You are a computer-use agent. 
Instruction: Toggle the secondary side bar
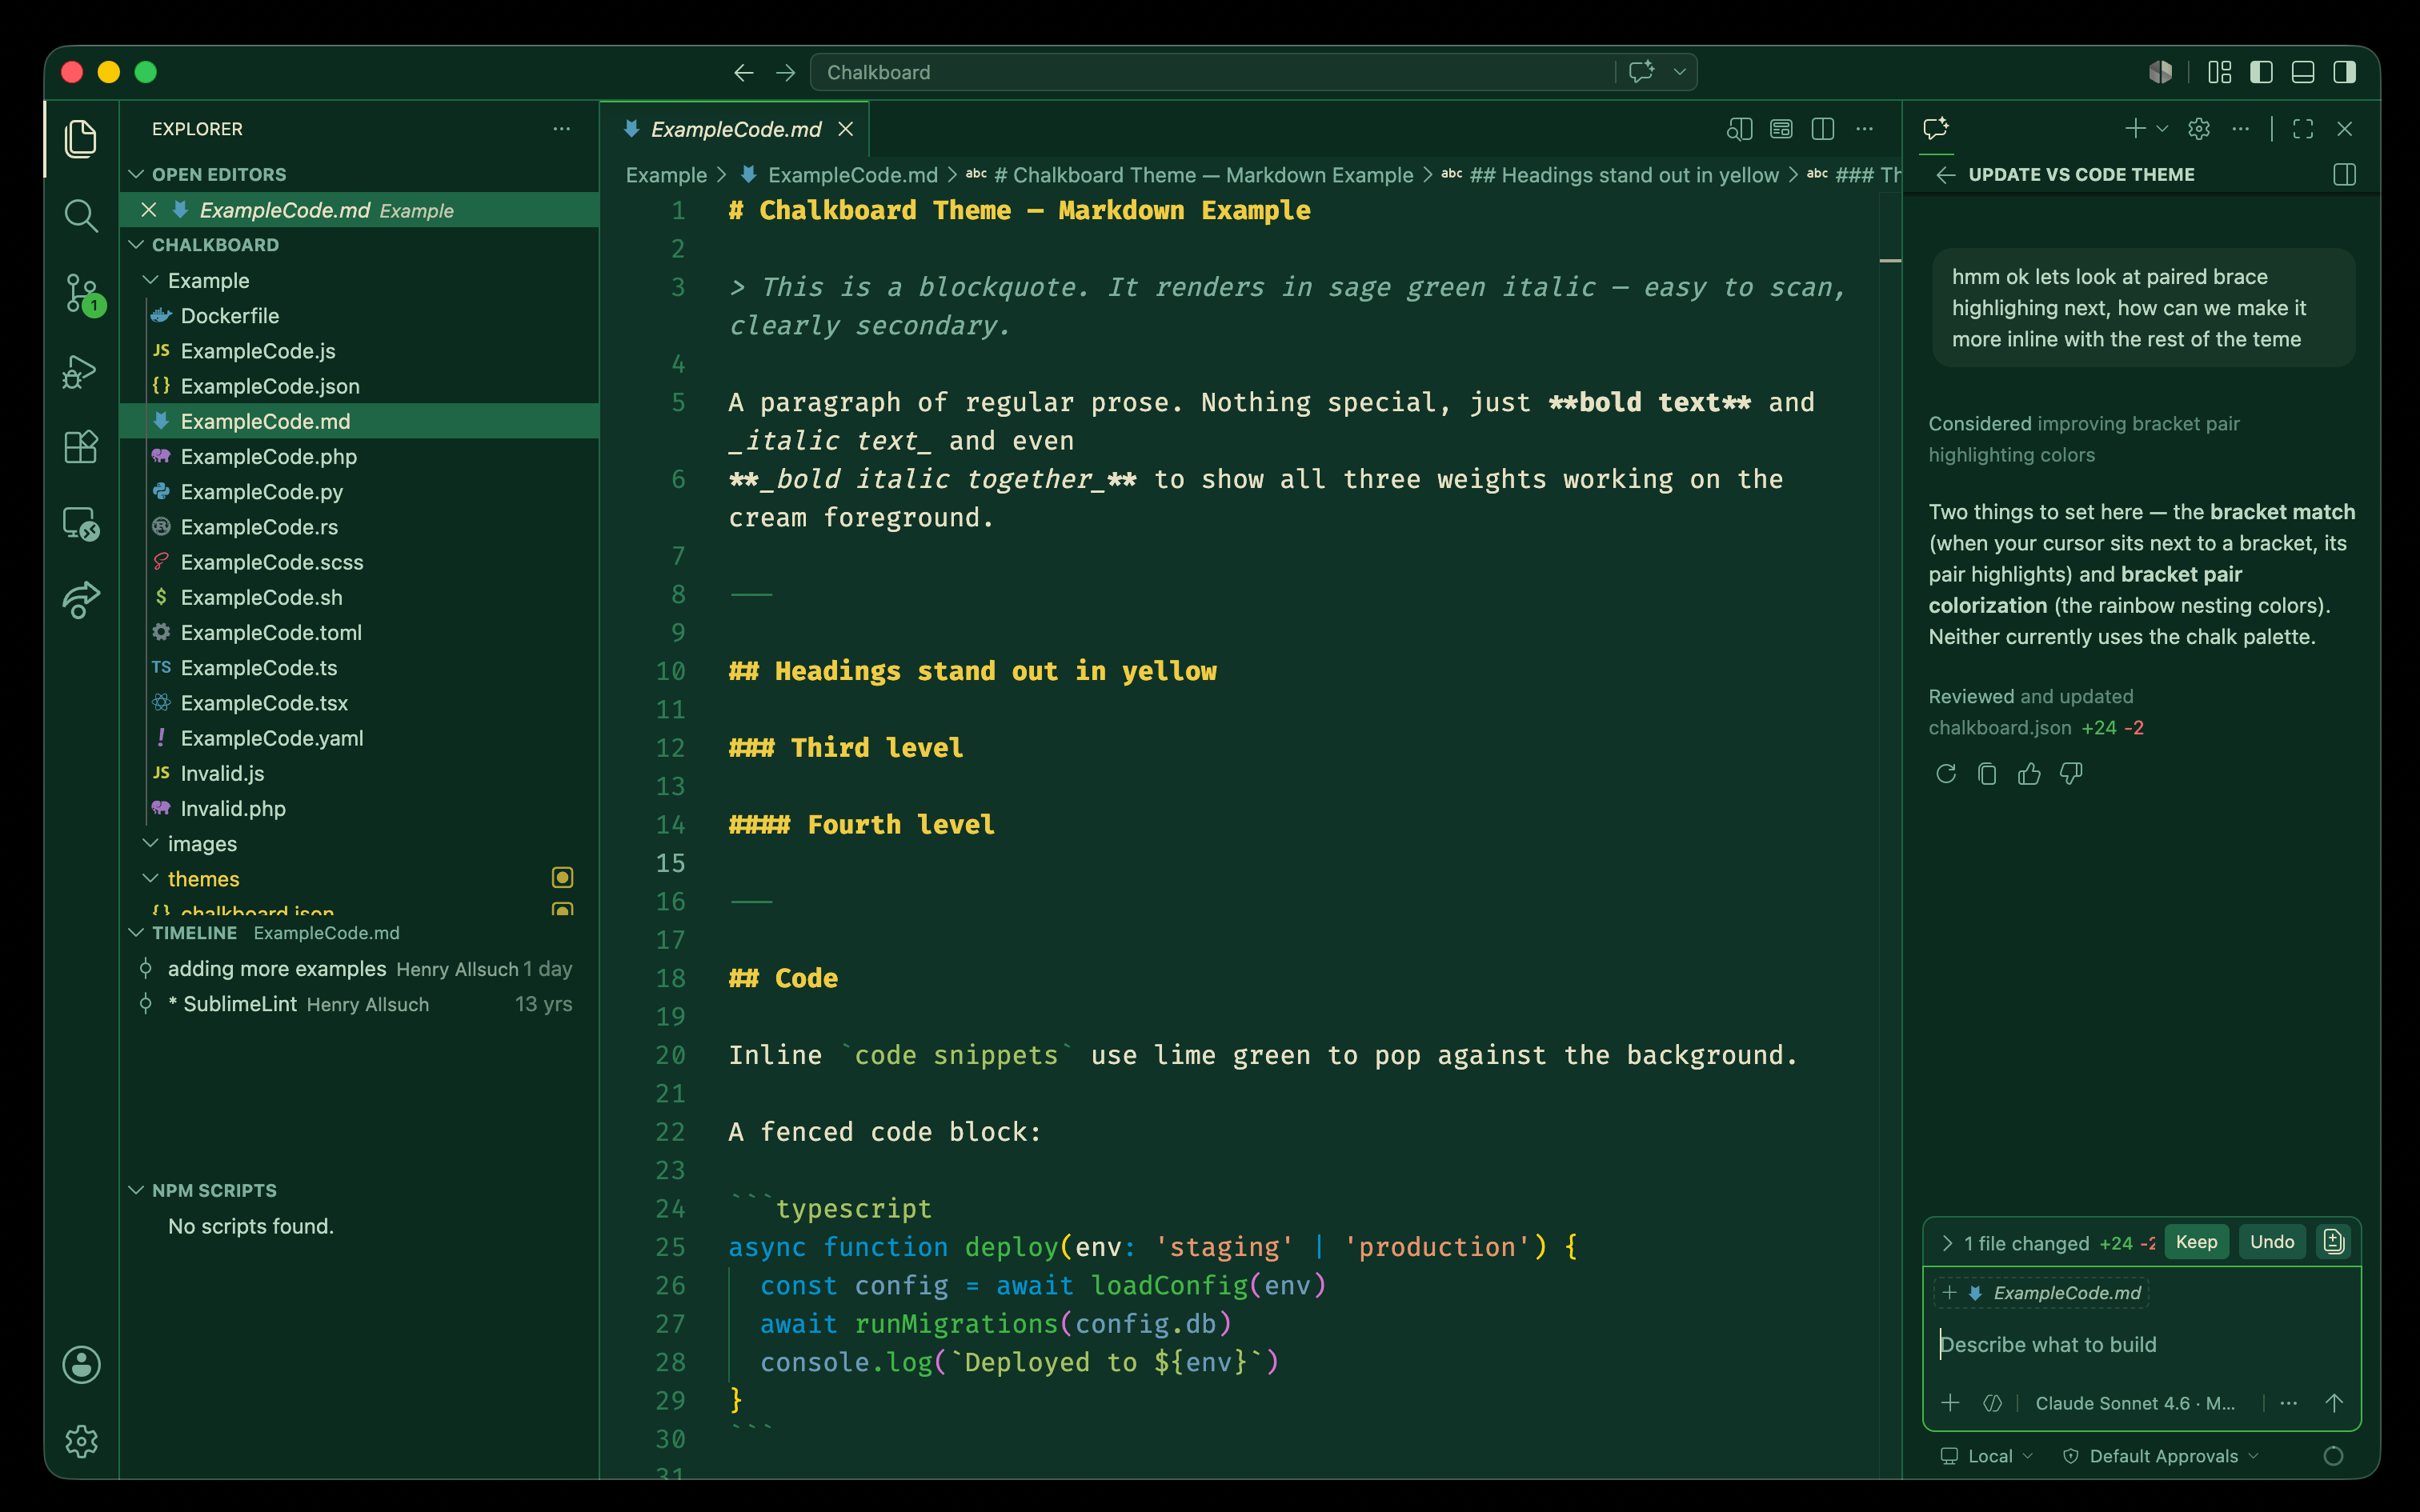[x=2345, y=72]
